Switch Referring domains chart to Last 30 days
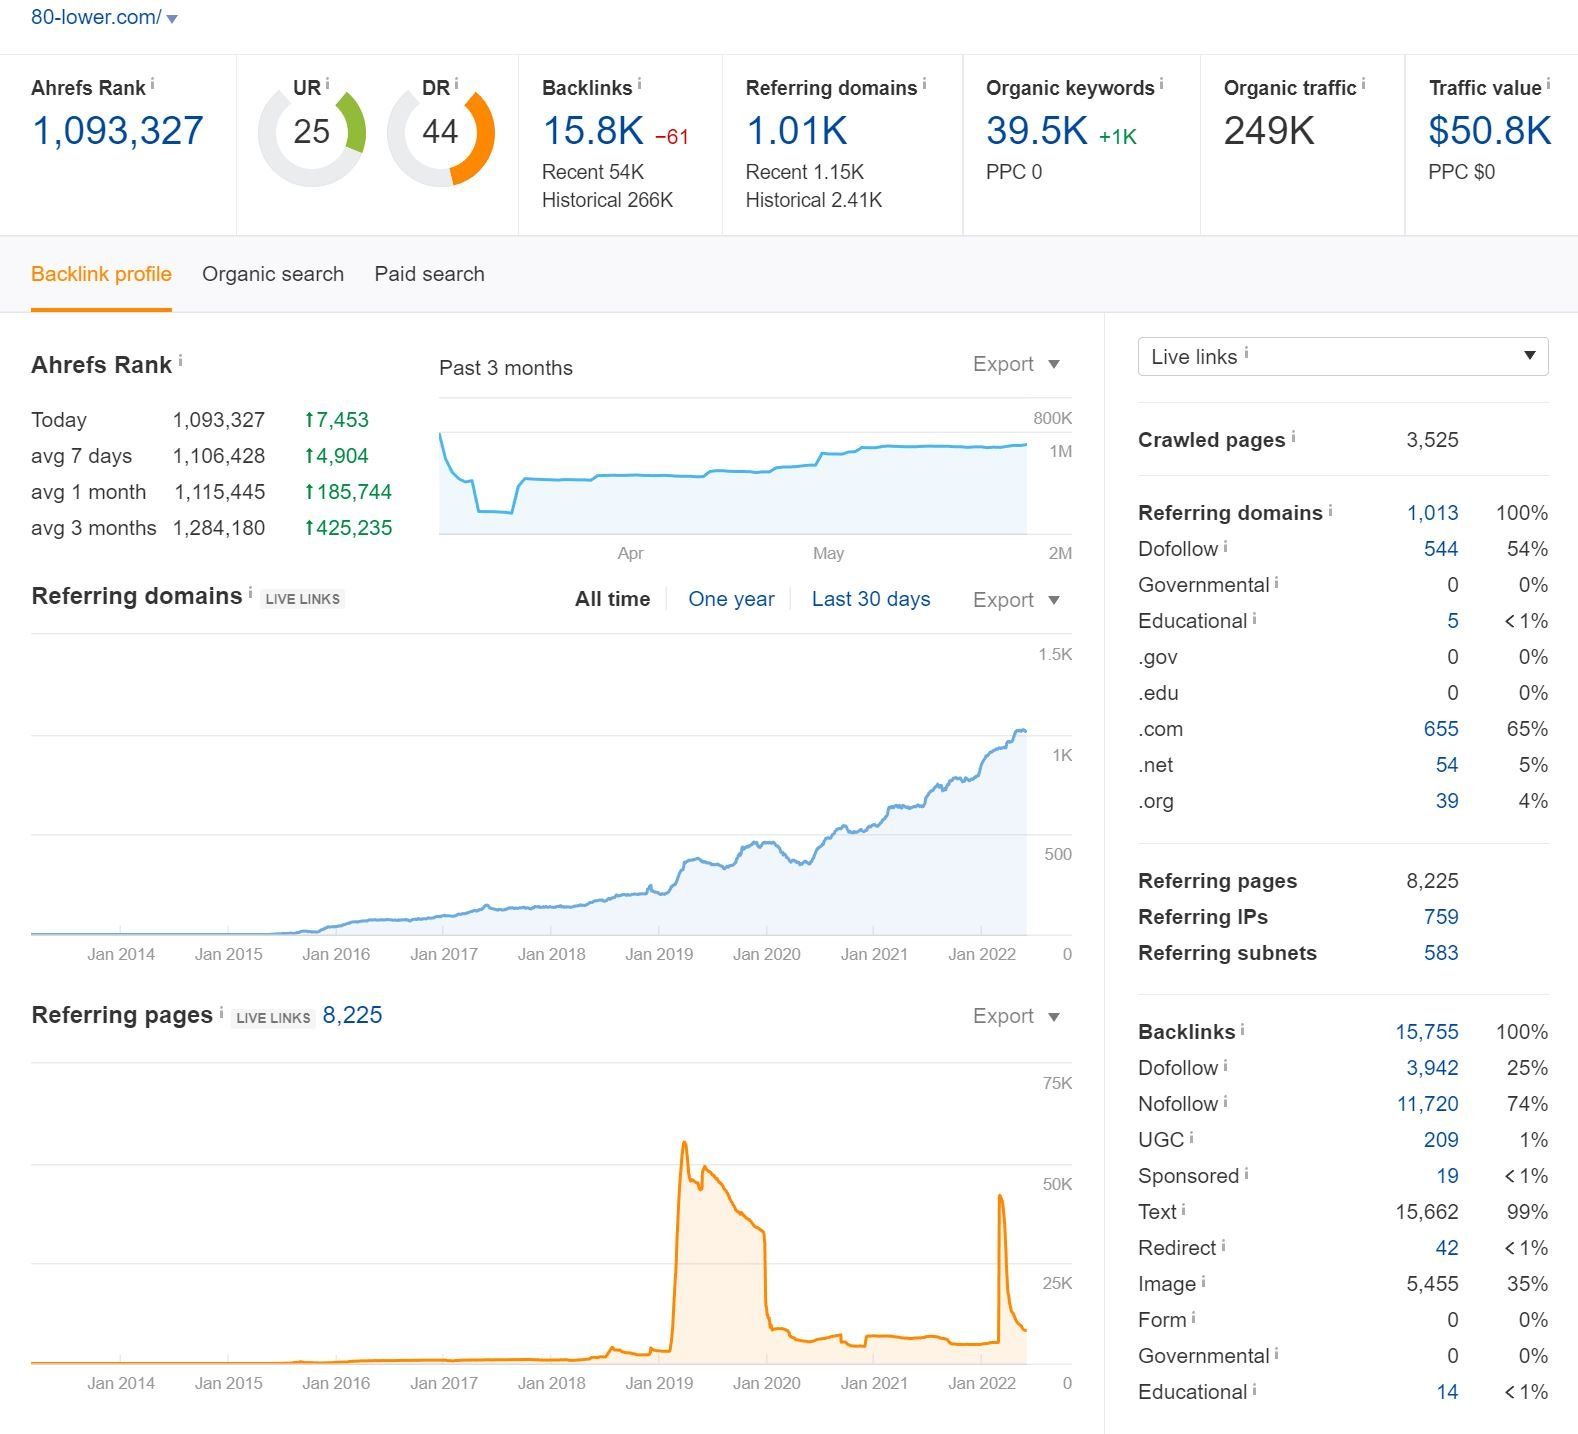Screen dimensions: 1578x1434 pos(870,599)
